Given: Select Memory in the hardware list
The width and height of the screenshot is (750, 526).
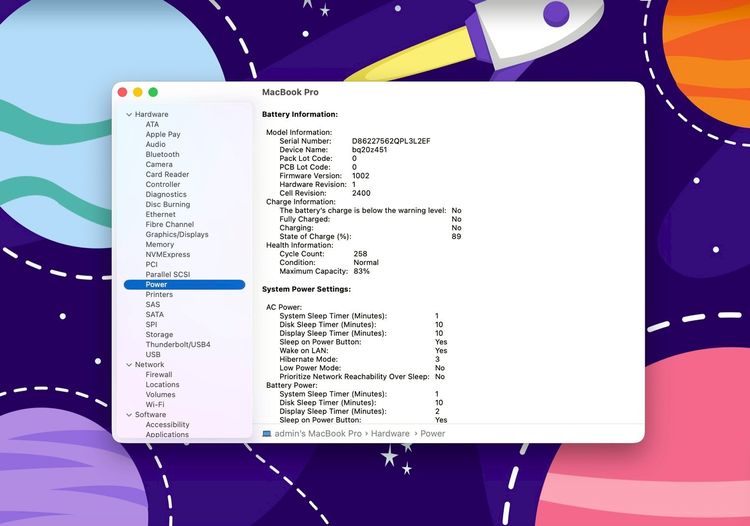Looking at the screenshot, I should pyautogui.click(x=159, y=245).
